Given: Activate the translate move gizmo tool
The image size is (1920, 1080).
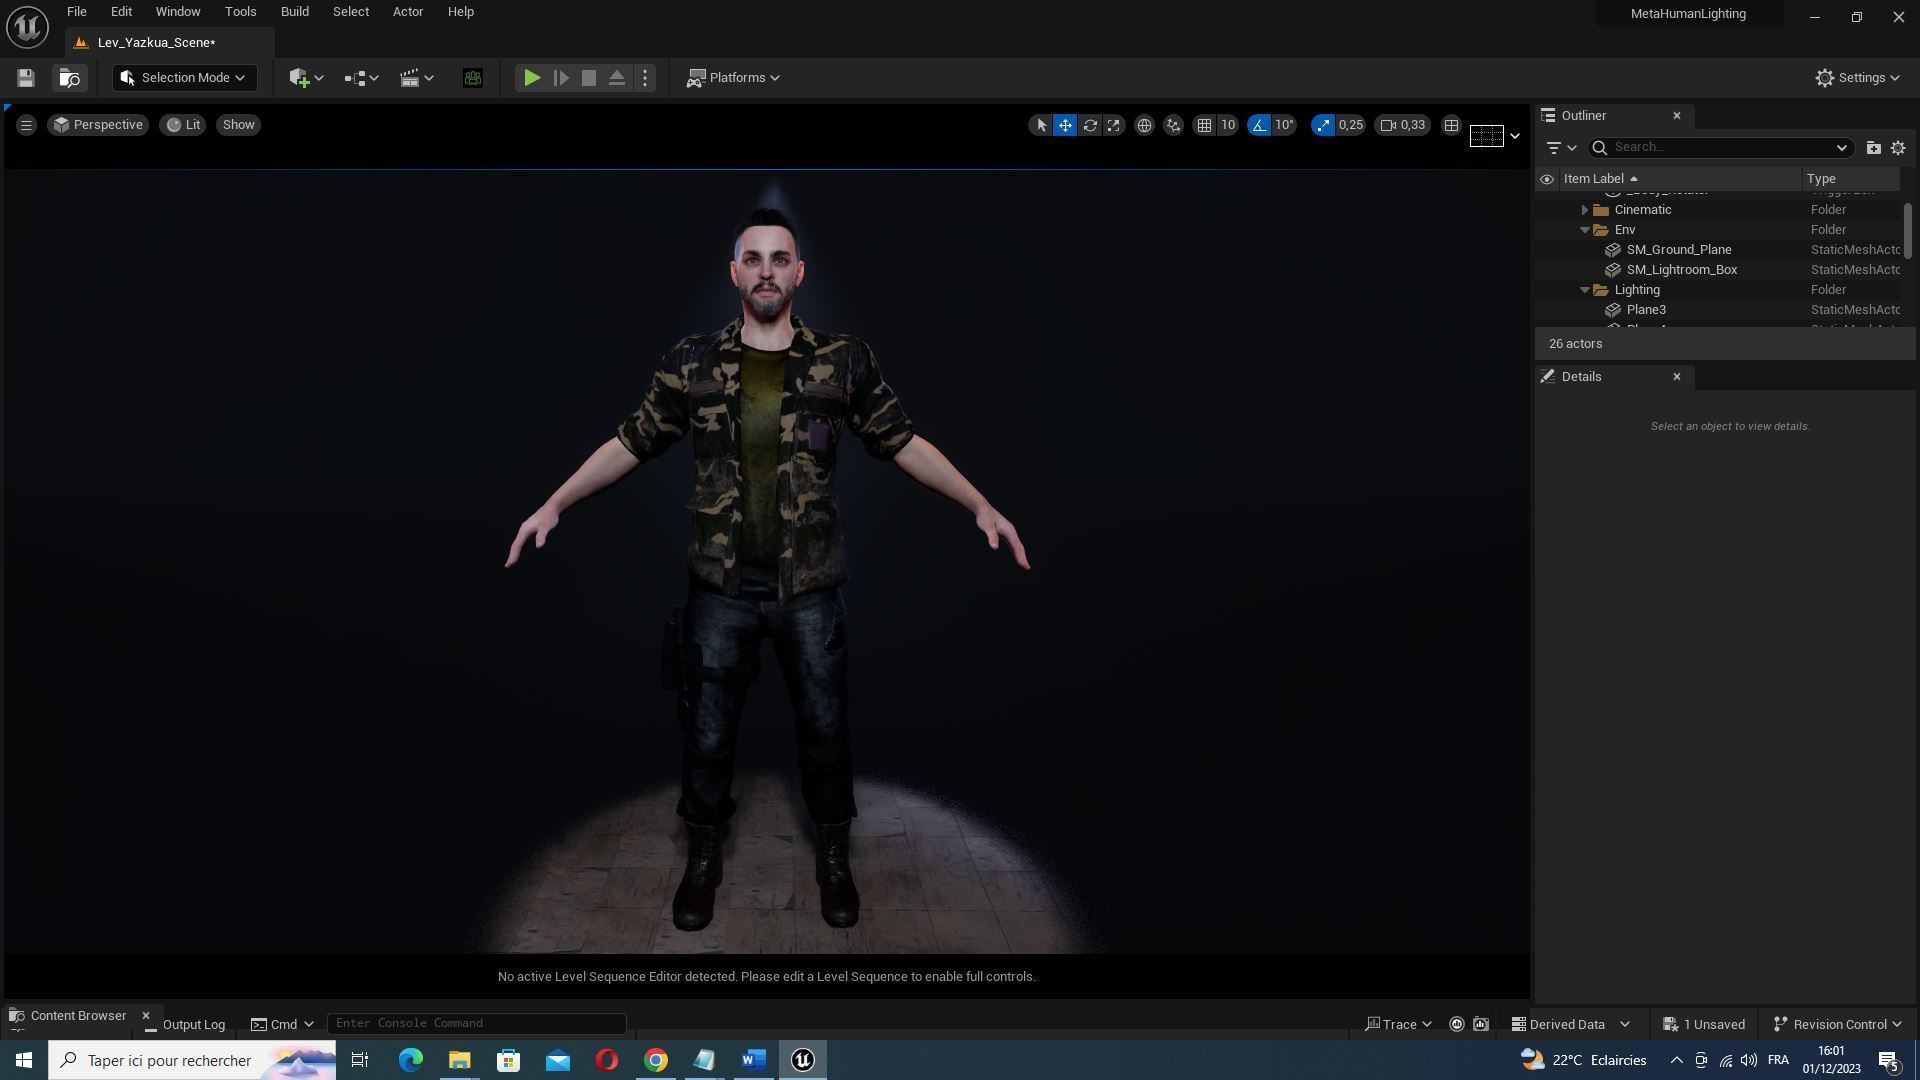Looking at the screenshot, I should (1065, 125).
